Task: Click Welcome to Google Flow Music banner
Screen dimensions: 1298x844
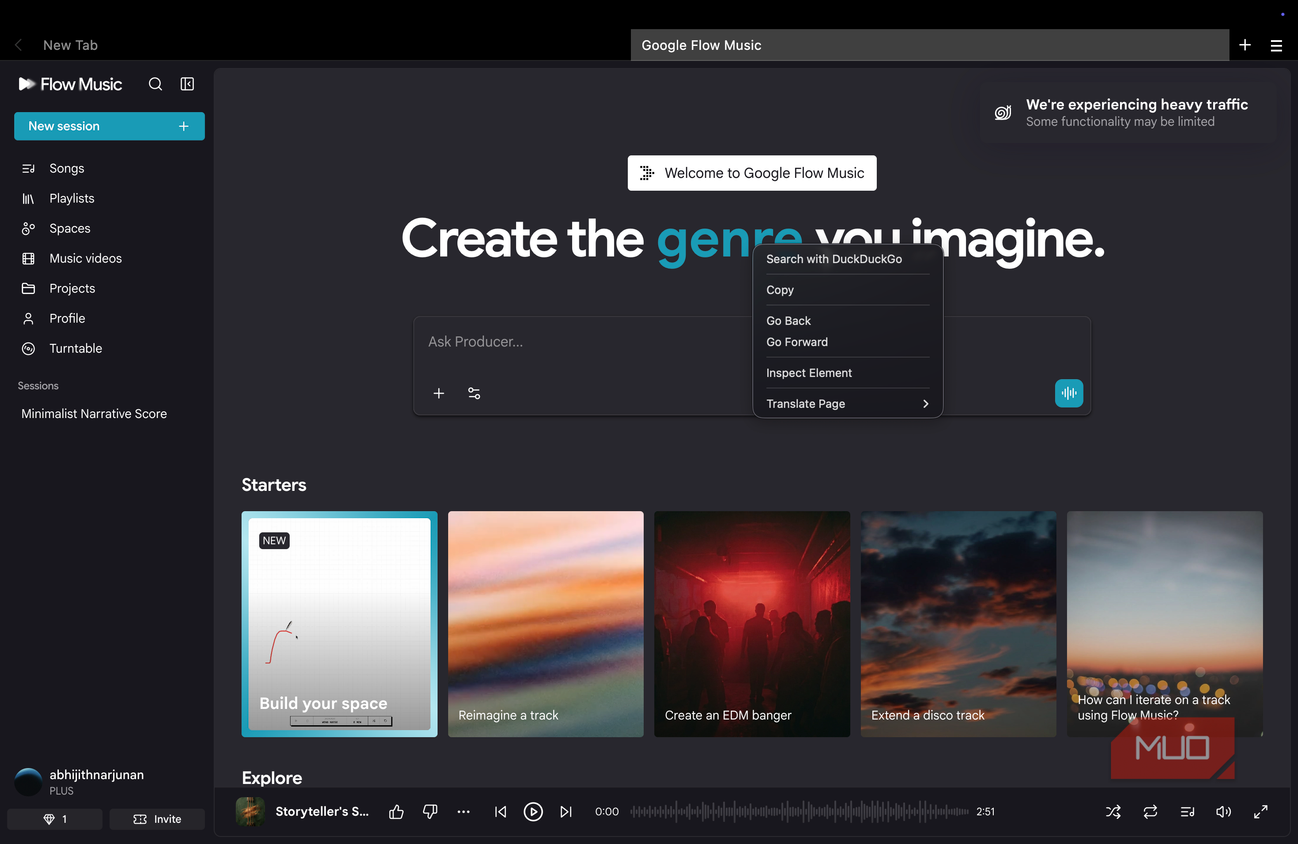Action: coord(752,173)
